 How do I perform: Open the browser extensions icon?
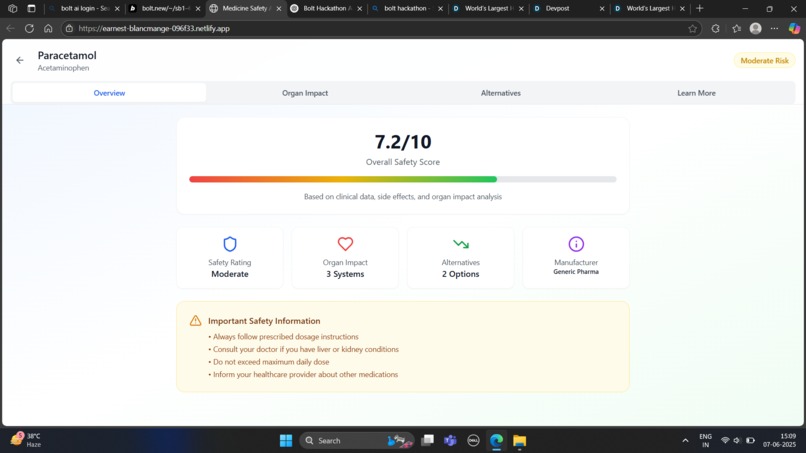[x=715, y=29]
